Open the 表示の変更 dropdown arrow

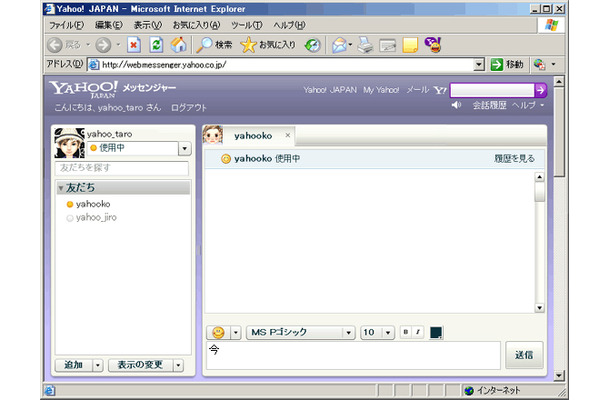178,365
